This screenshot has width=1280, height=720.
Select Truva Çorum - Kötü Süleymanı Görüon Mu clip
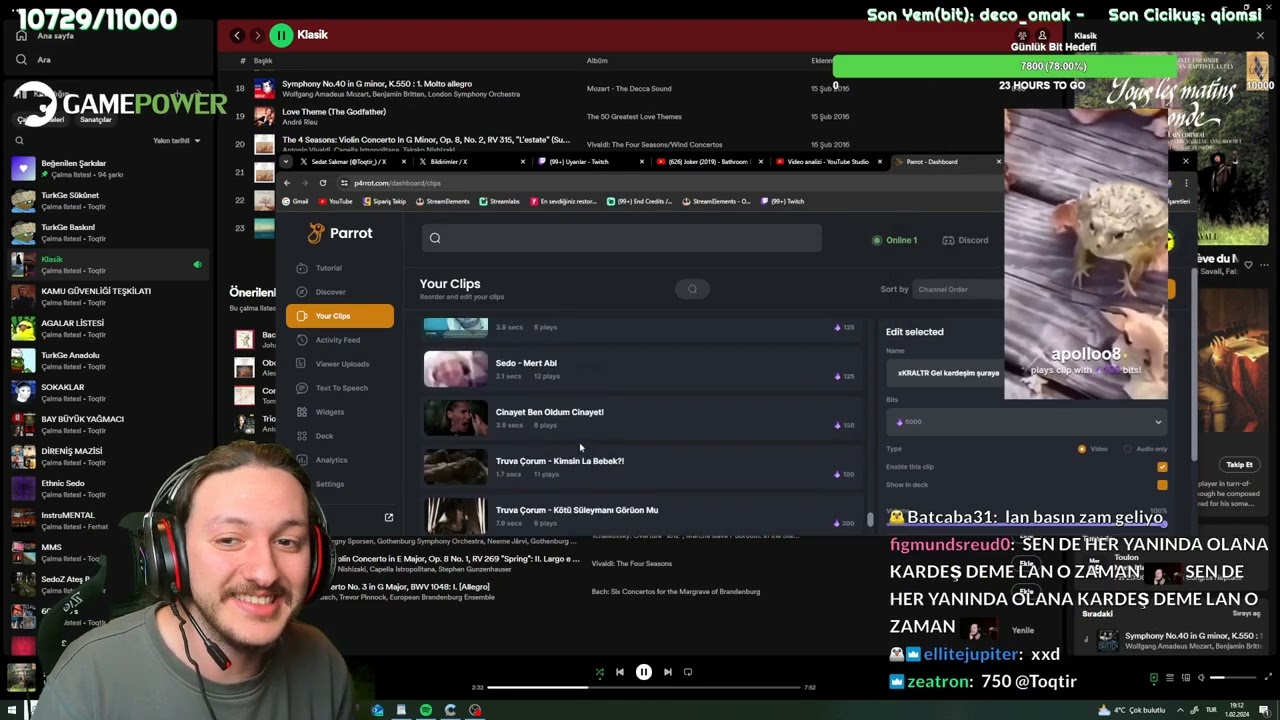pos(640,516)
